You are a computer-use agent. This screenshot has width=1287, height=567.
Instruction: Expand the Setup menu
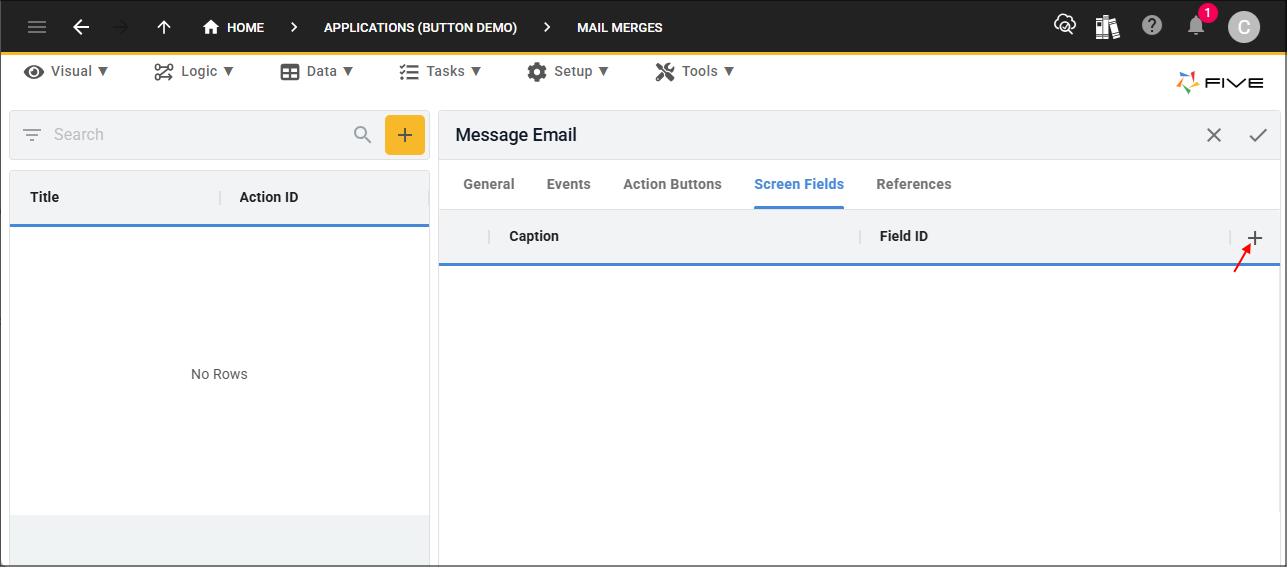tap(568, 71)
